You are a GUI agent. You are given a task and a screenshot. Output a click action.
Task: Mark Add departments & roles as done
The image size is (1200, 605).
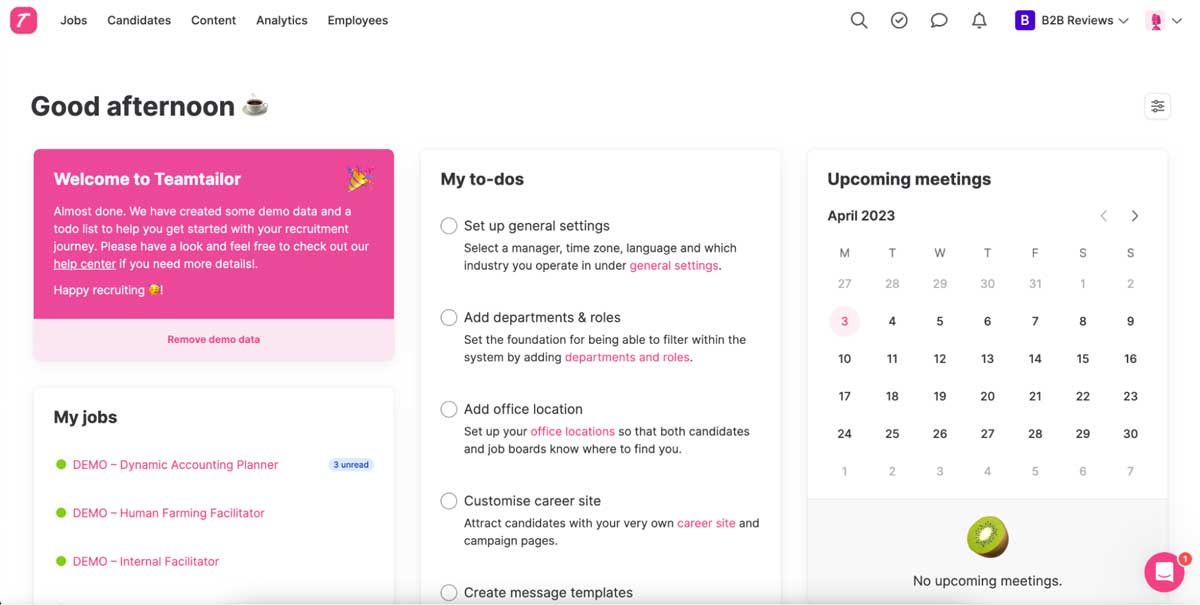(448, 317)
